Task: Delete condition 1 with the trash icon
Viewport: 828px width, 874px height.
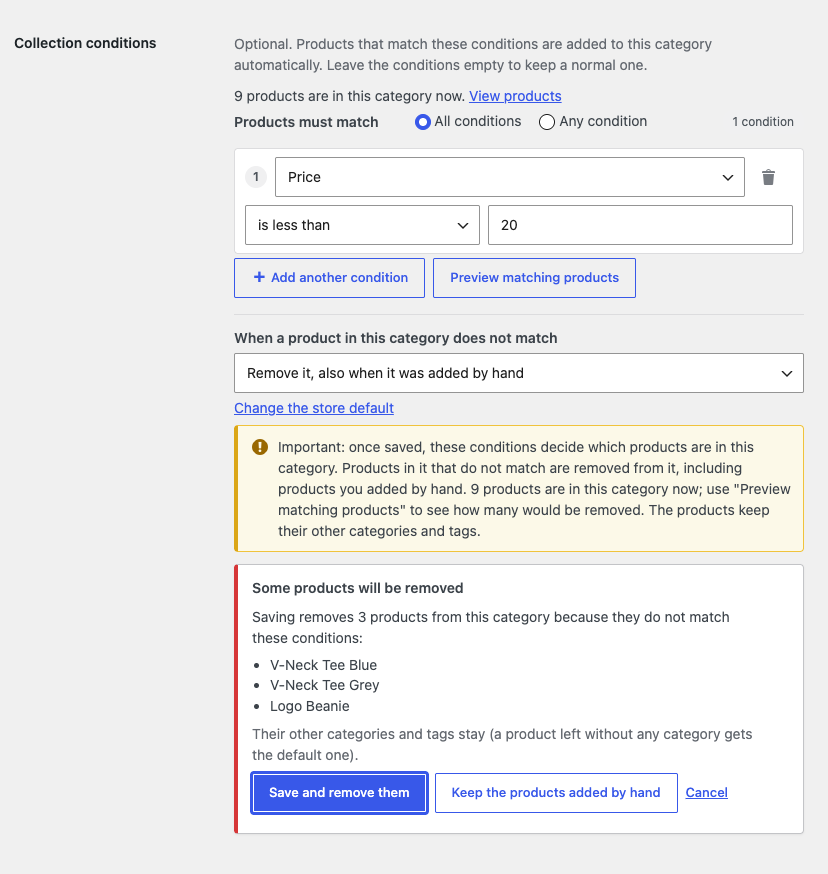Action: click(x=768, y=177)
